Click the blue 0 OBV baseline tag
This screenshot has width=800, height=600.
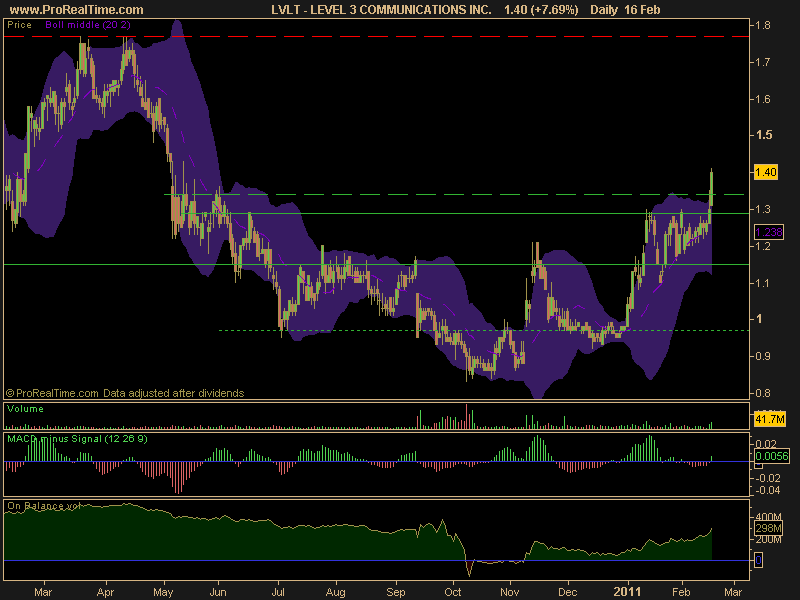pyautogui.click(x=759, y=560)
